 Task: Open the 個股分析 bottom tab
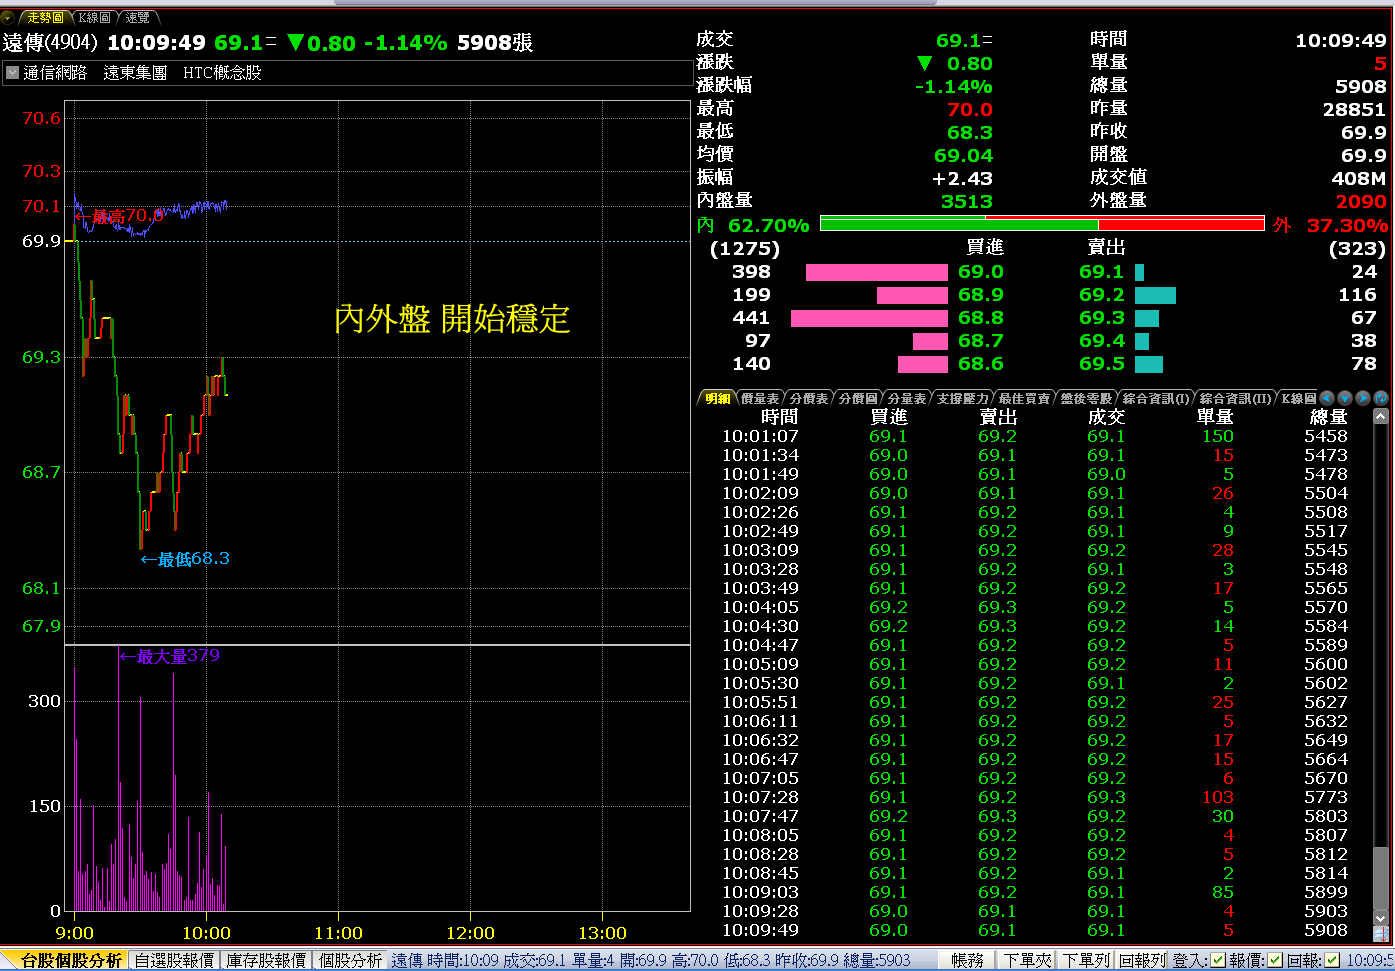[x=350, y=960]
